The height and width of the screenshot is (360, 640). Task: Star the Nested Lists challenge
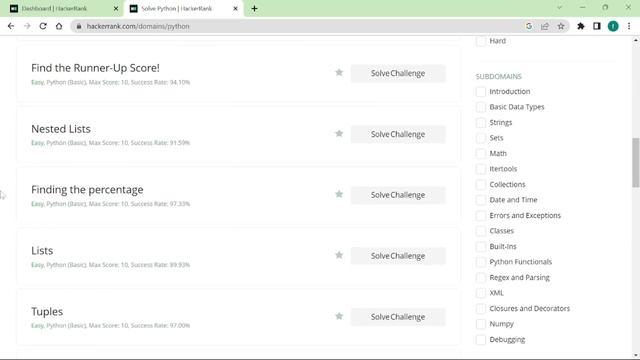point(339,133)
